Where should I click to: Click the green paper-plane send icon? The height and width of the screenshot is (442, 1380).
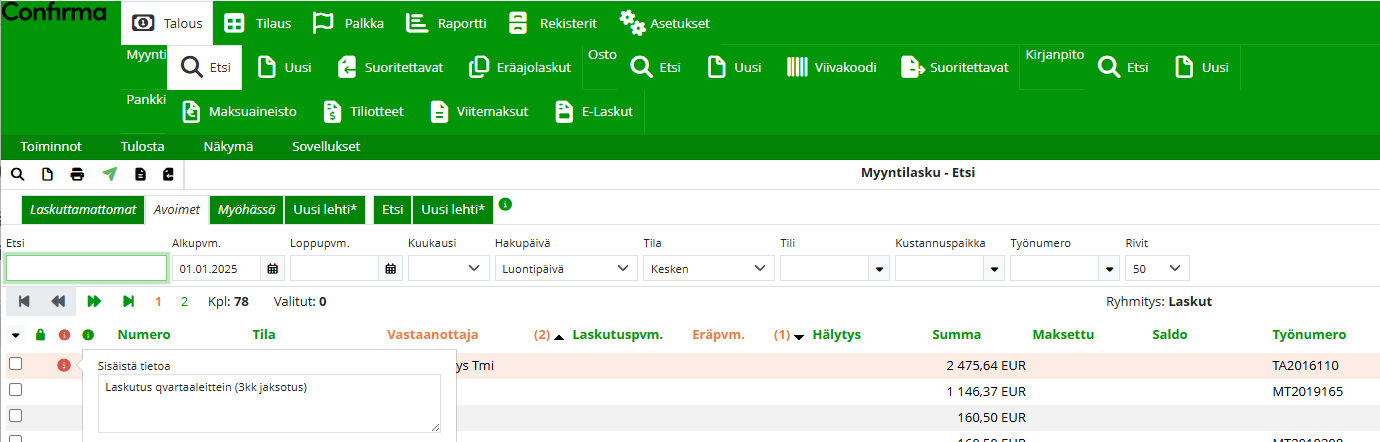click(x=109, y=174)
